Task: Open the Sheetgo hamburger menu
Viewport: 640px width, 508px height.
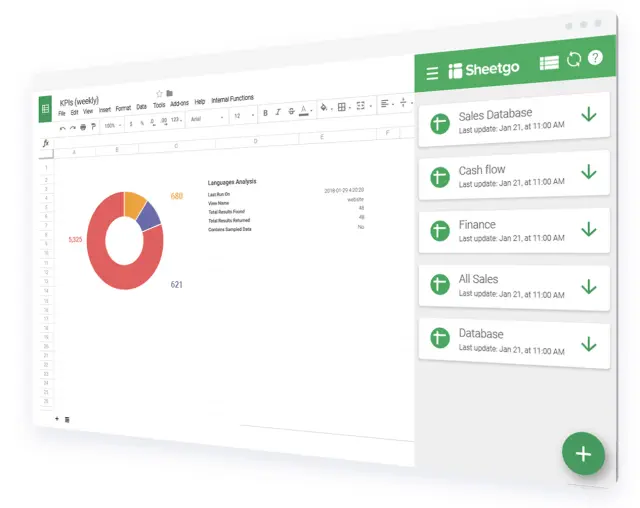Action: (x=432, y=73)
